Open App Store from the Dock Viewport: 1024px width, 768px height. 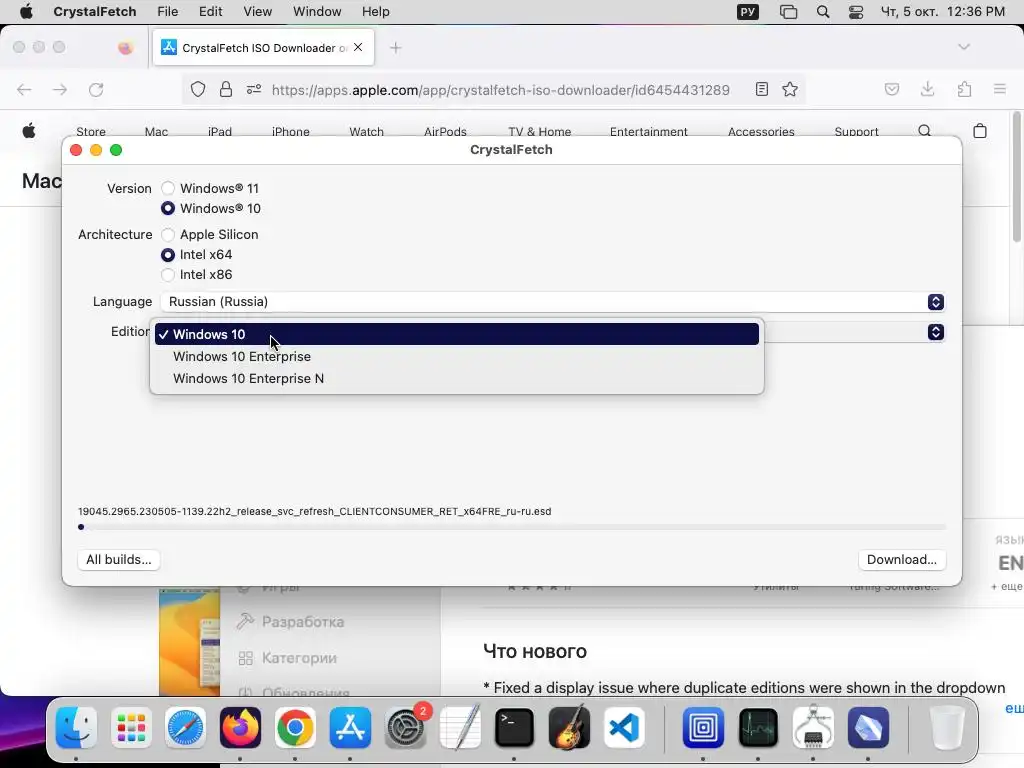click(x=350, y=728)
